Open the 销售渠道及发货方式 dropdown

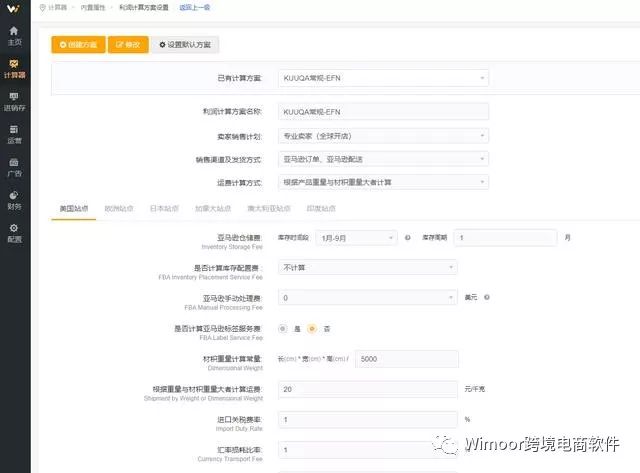click(383, 159)
